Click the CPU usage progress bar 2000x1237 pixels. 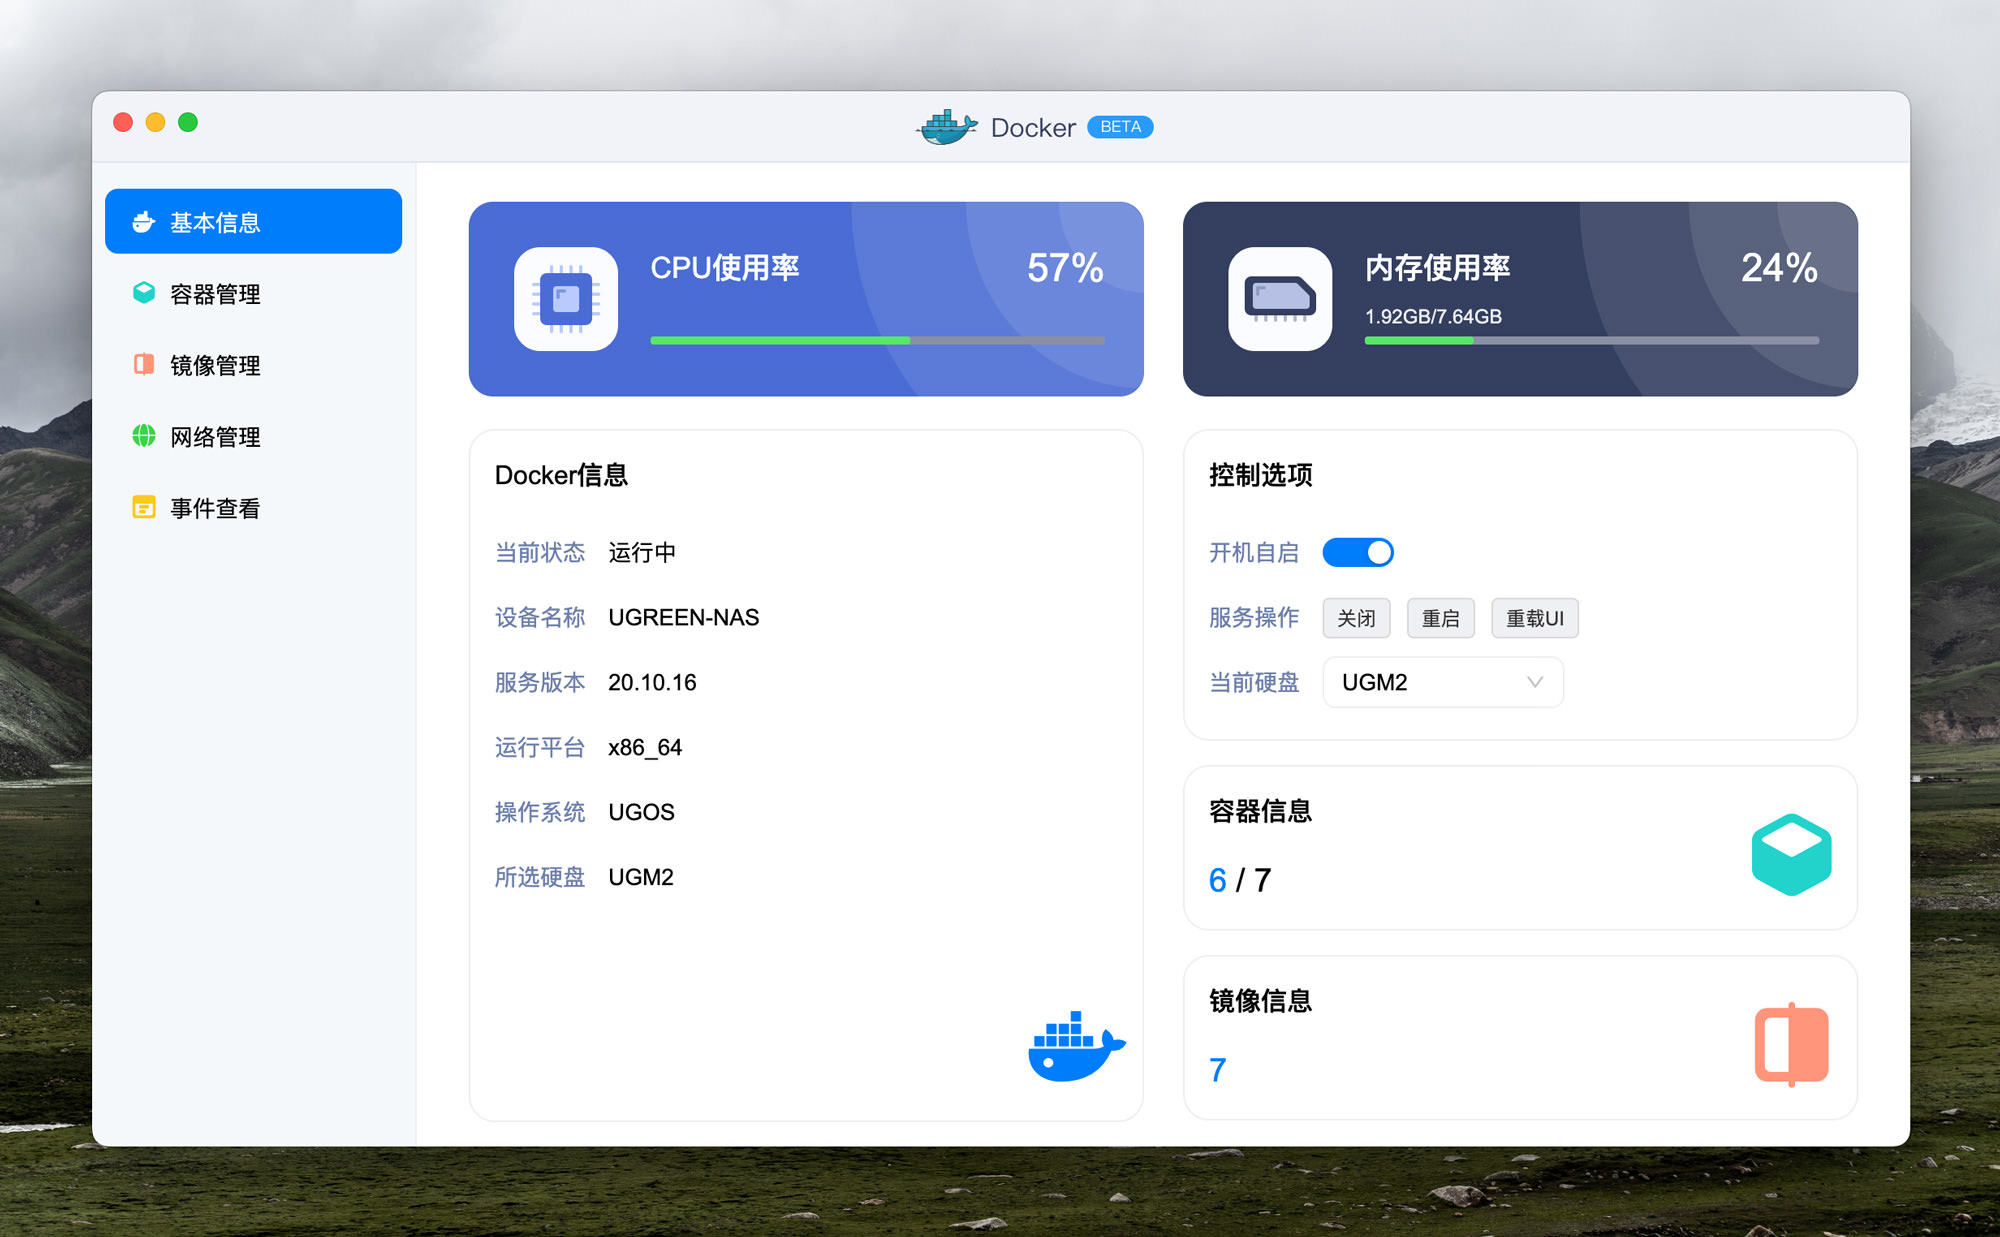click(877, 340)
